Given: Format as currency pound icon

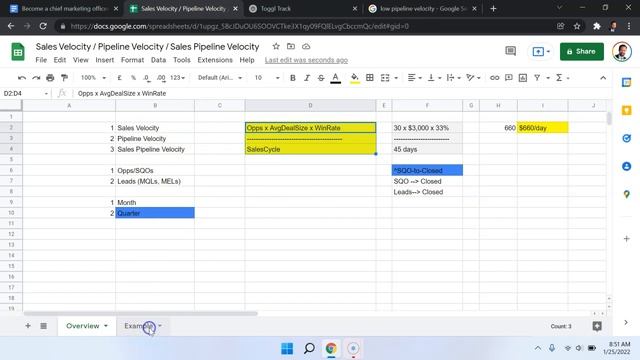Looking at the screenshot, I should tap(119, 78).
